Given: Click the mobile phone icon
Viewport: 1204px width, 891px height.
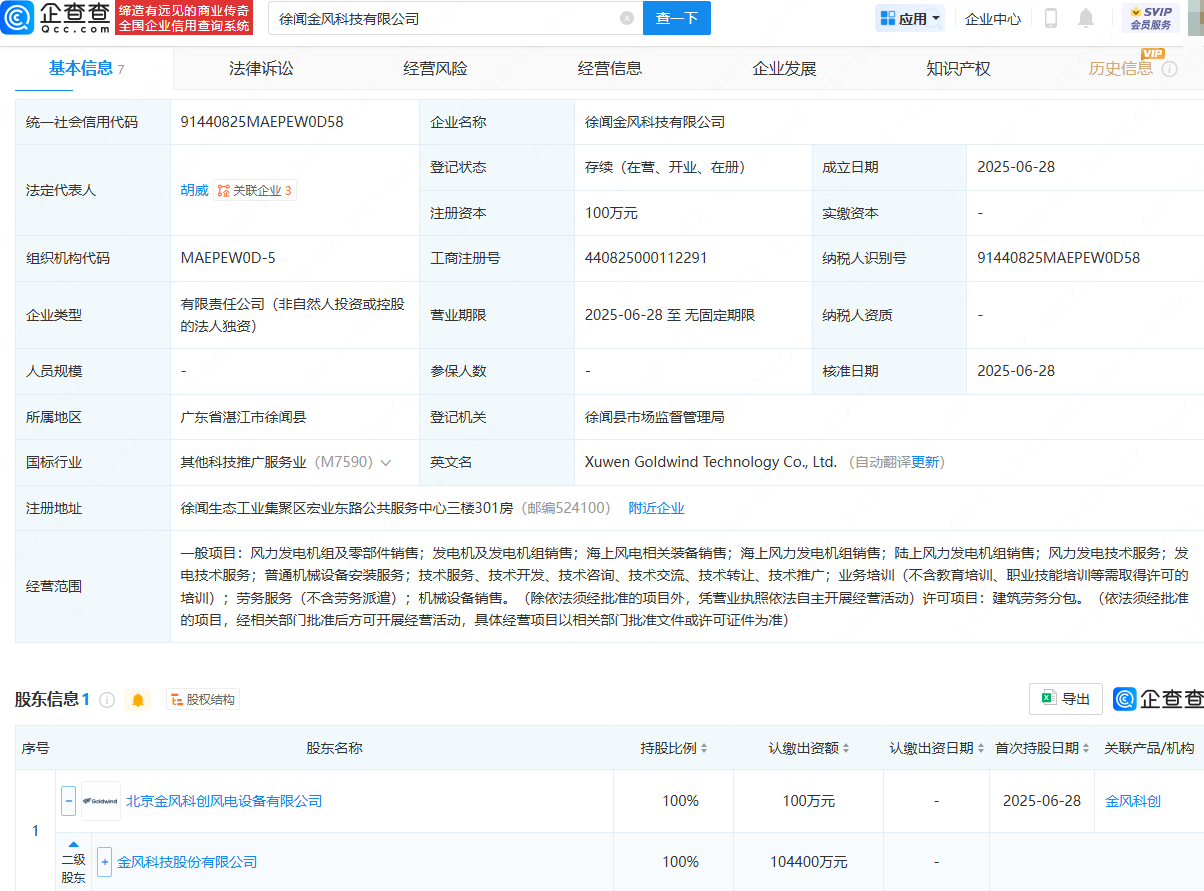Looking at the screenshot, I should (1051, 18).
